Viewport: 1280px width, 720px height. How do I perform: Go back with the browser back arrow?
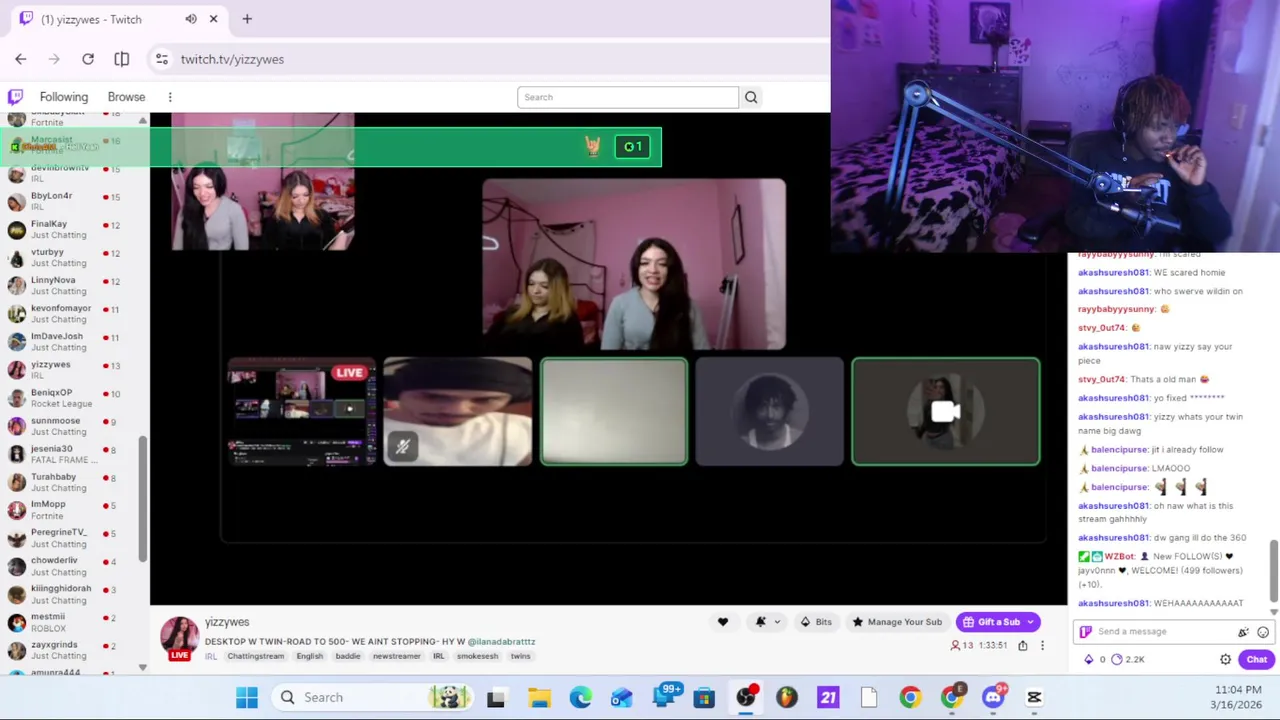click(21, 59)
